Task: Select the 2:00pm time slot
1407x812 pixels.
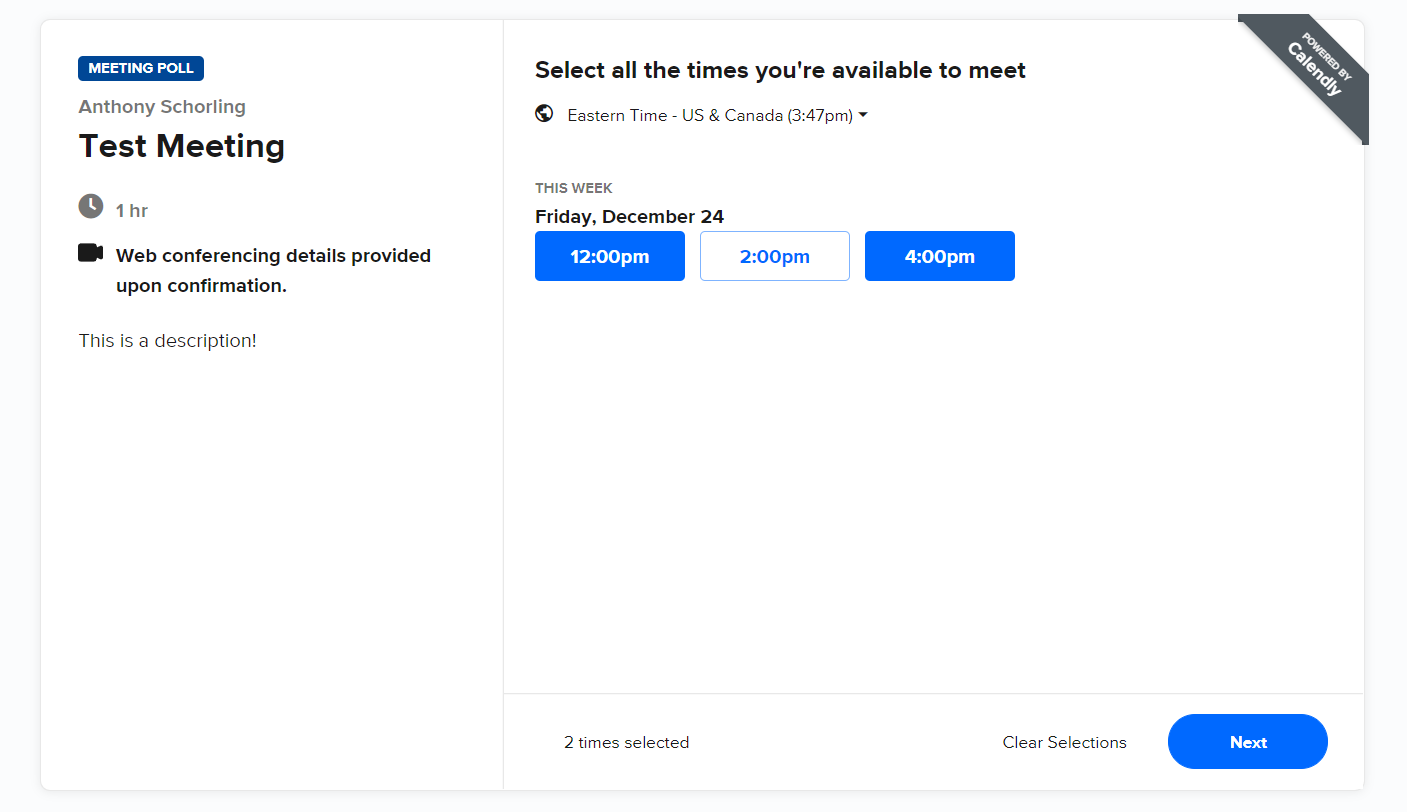Action: coord(775,256)
